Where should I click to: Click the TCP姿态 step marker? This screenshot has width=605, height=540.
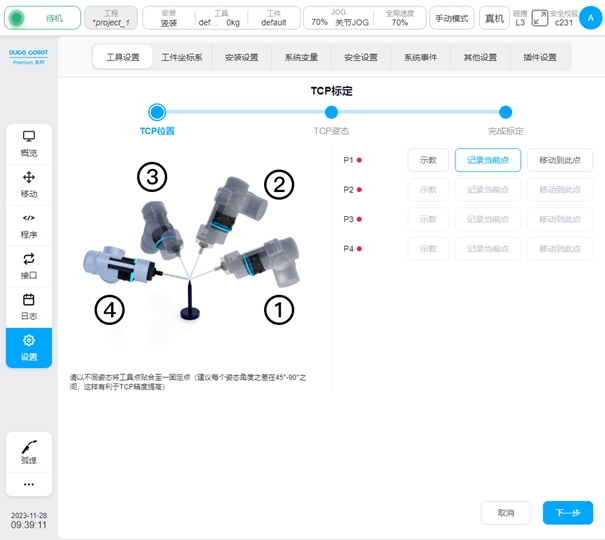(331, 112)
